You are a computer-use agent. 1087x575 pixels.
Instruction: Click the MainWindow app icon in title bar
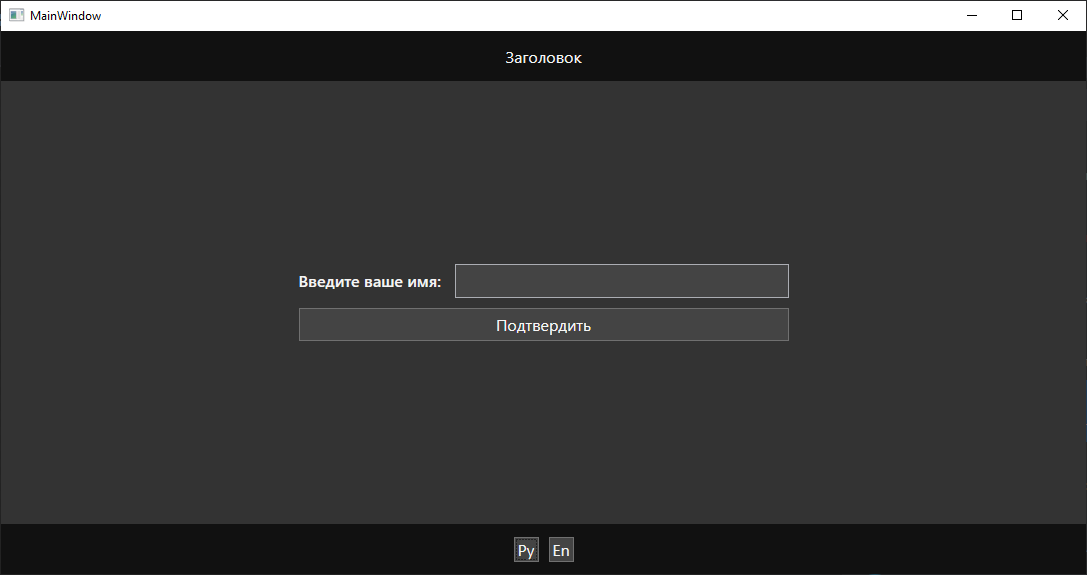pyautogui.click(x=17, y=15)
